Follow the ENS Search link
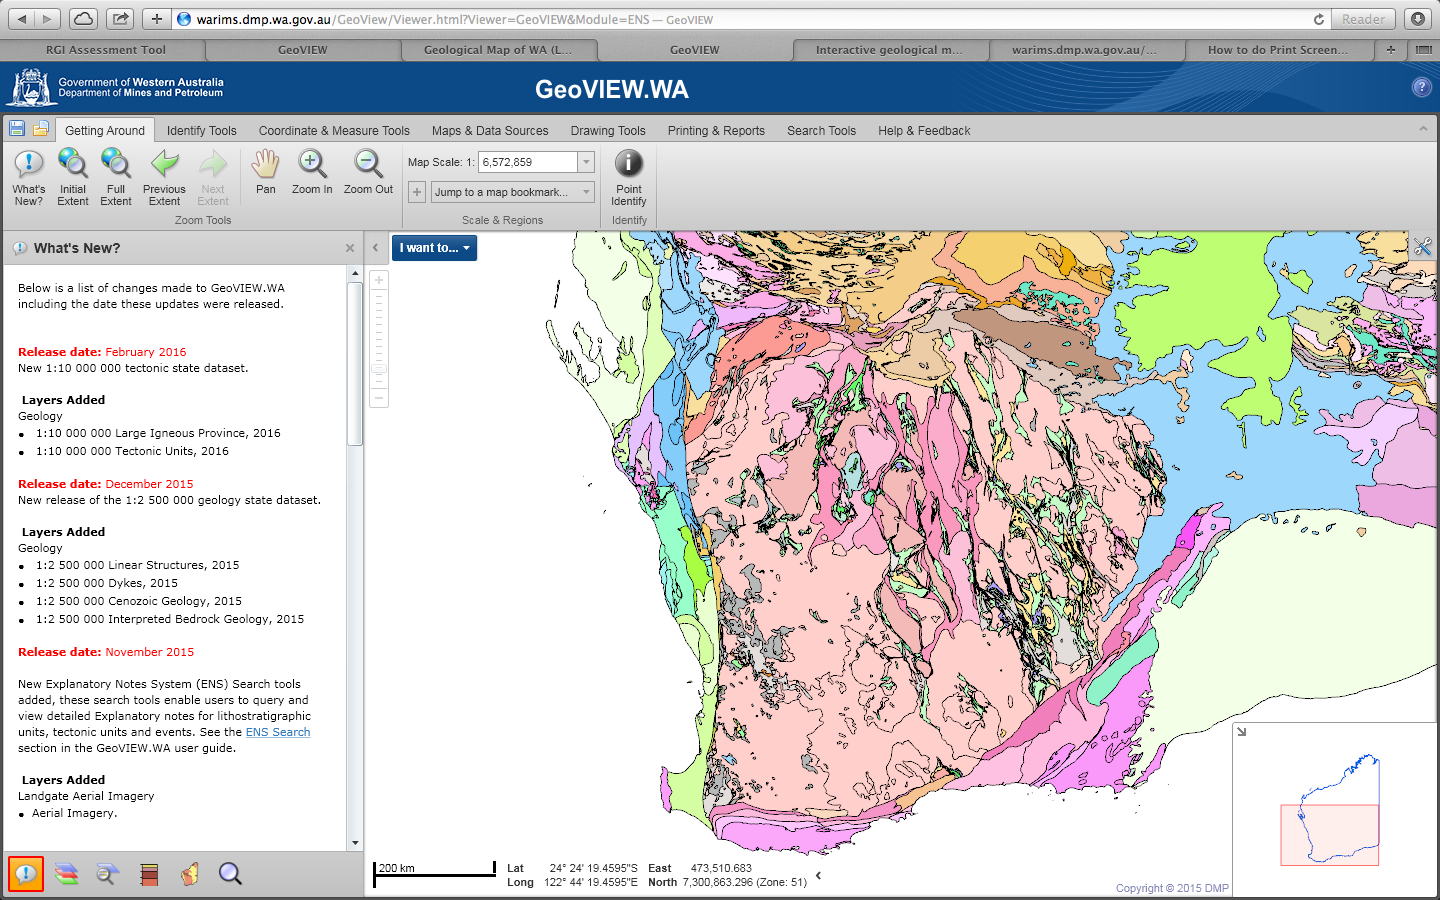 [x=278, y=732]
